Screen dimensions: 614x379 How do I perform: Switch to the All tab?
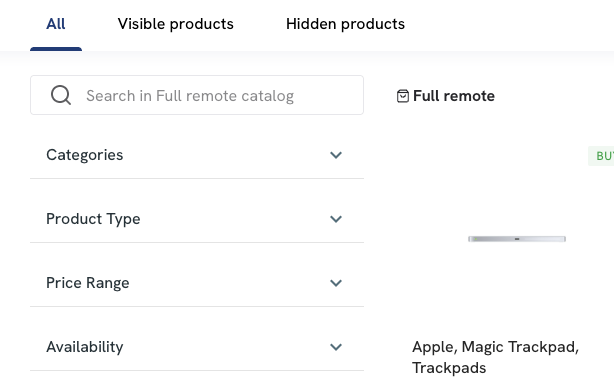point(56,24)
